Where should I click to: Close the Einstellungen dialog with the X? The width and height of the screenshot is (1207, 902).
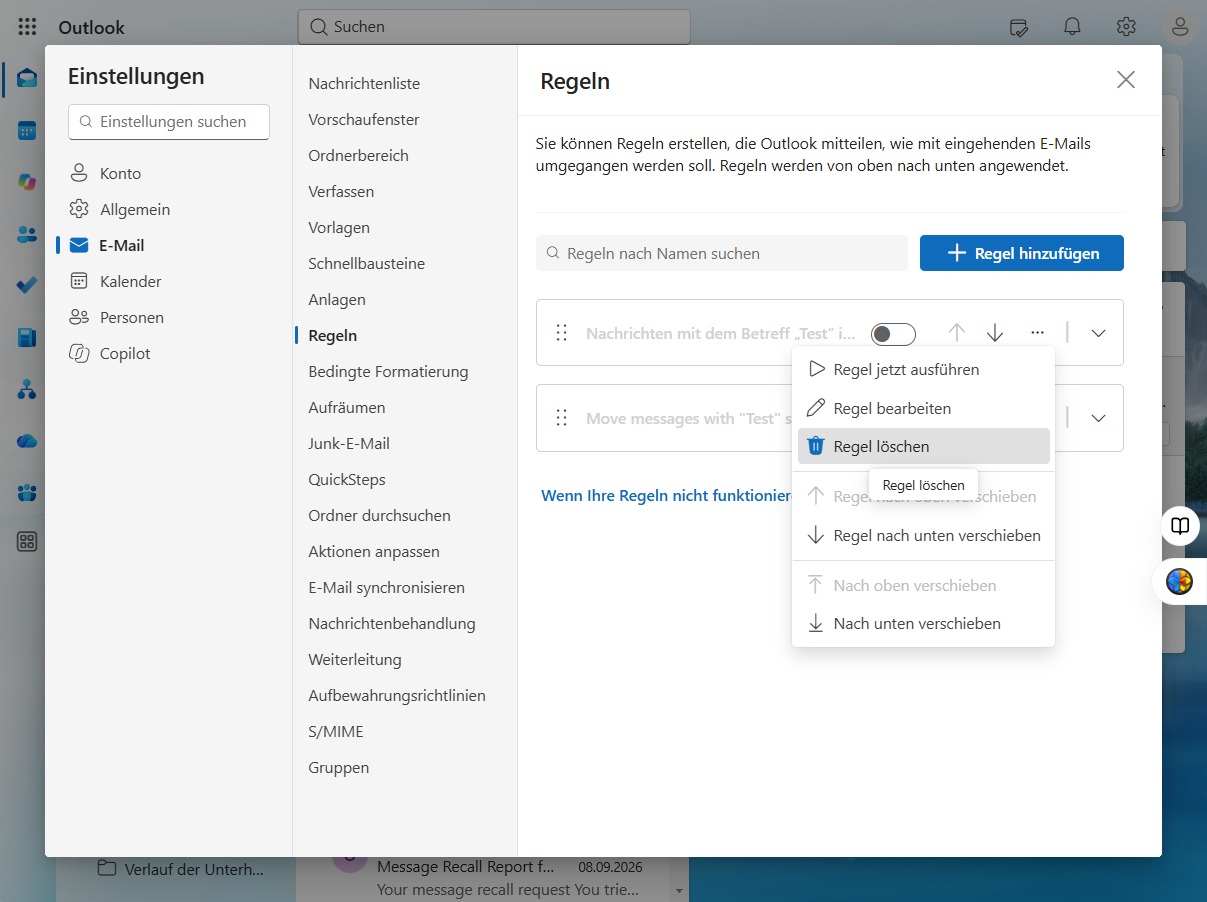point(1126,80)
